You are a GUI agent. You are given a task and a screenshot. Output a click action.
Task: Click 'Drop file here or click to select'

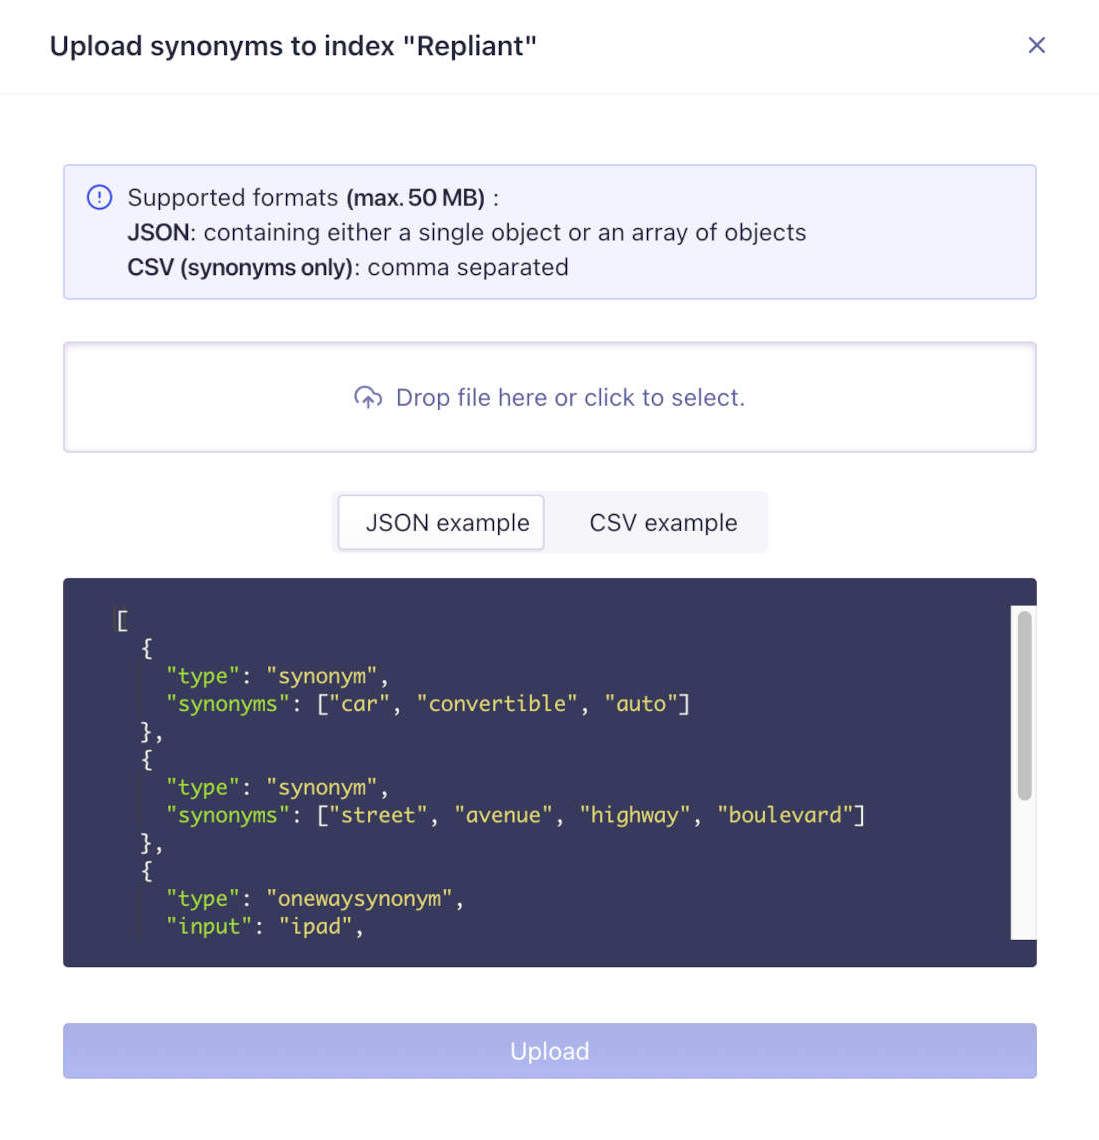570,397
